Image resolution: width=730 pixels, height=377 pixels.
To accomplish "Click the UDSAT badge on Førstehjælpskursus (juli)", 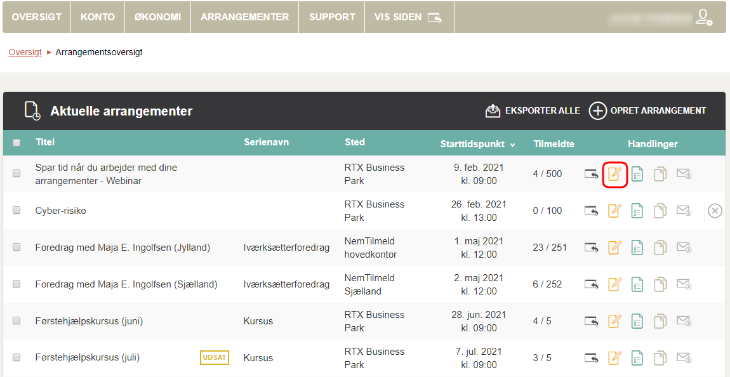I will coord(215,357).
